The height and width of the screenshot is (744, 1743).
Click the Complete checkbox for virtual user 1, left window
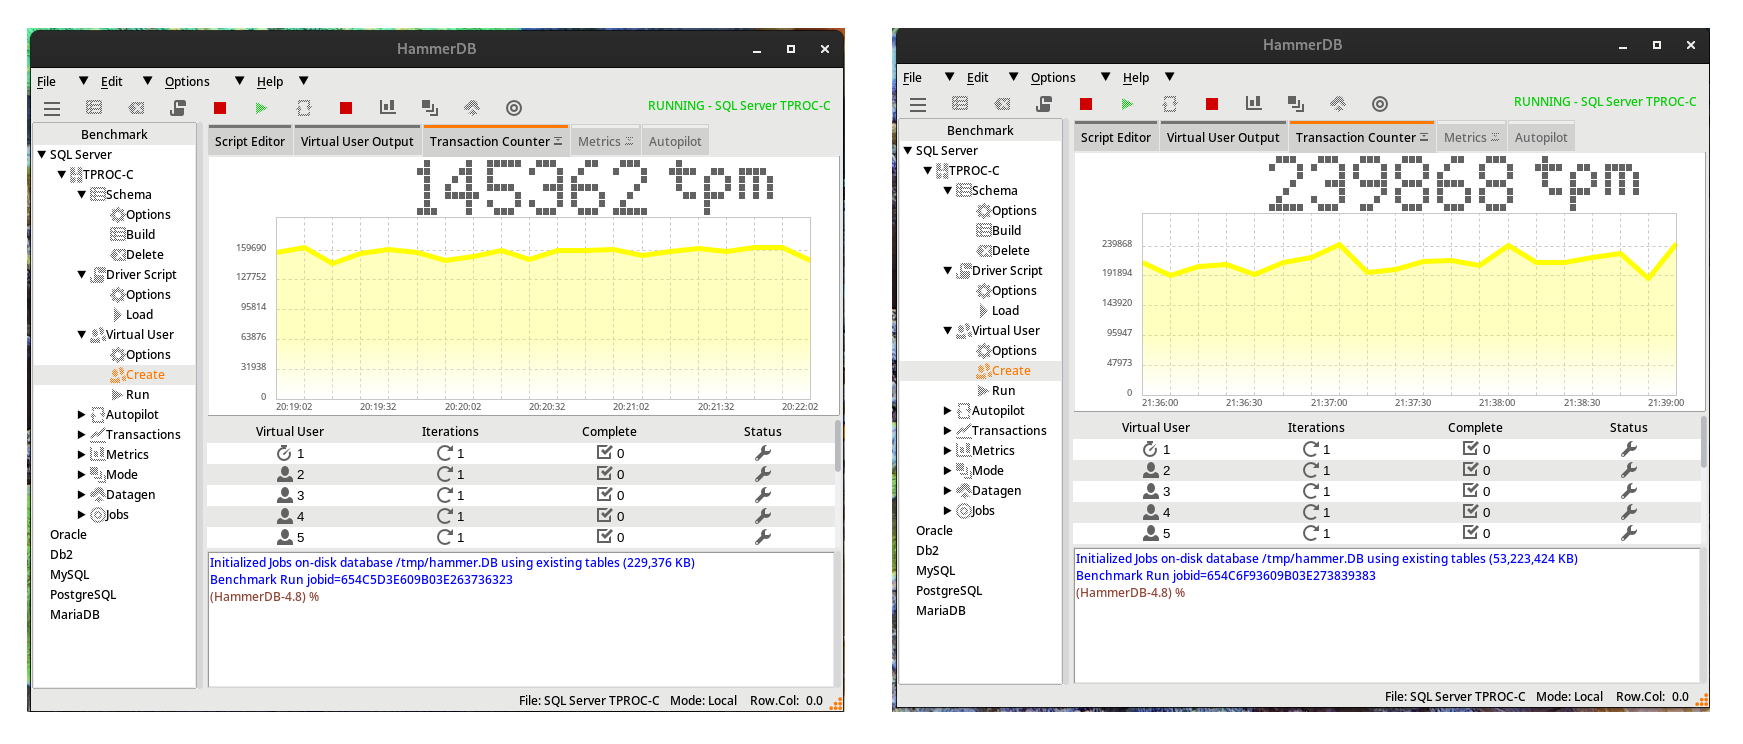604,453
